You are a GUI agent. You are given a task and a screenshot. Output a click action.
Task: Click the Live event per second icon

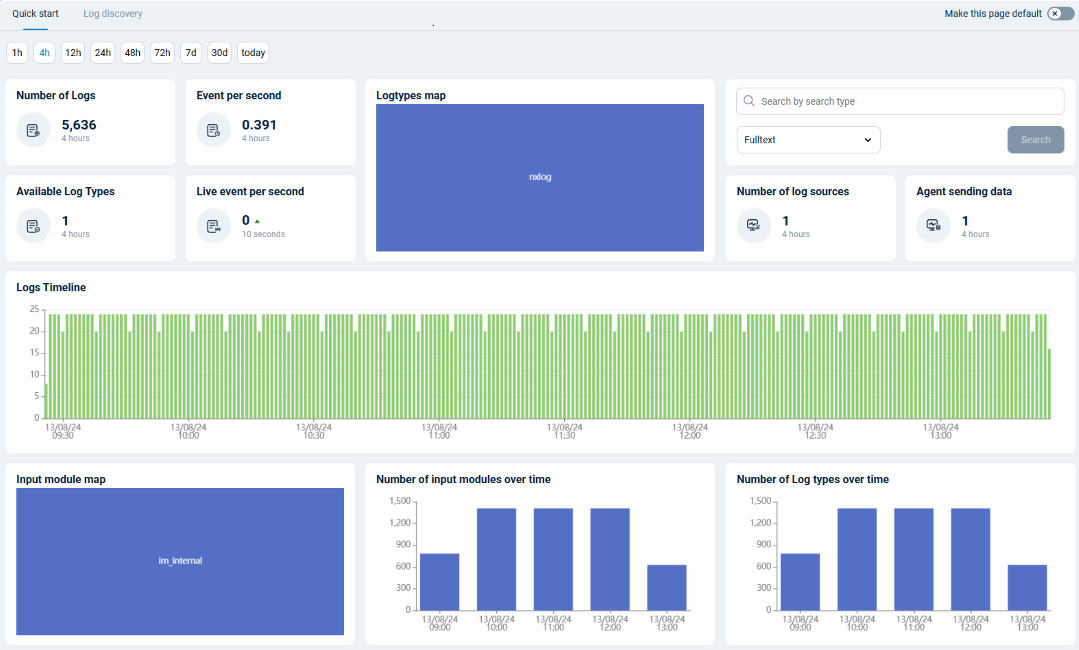(x=213, y=226)
